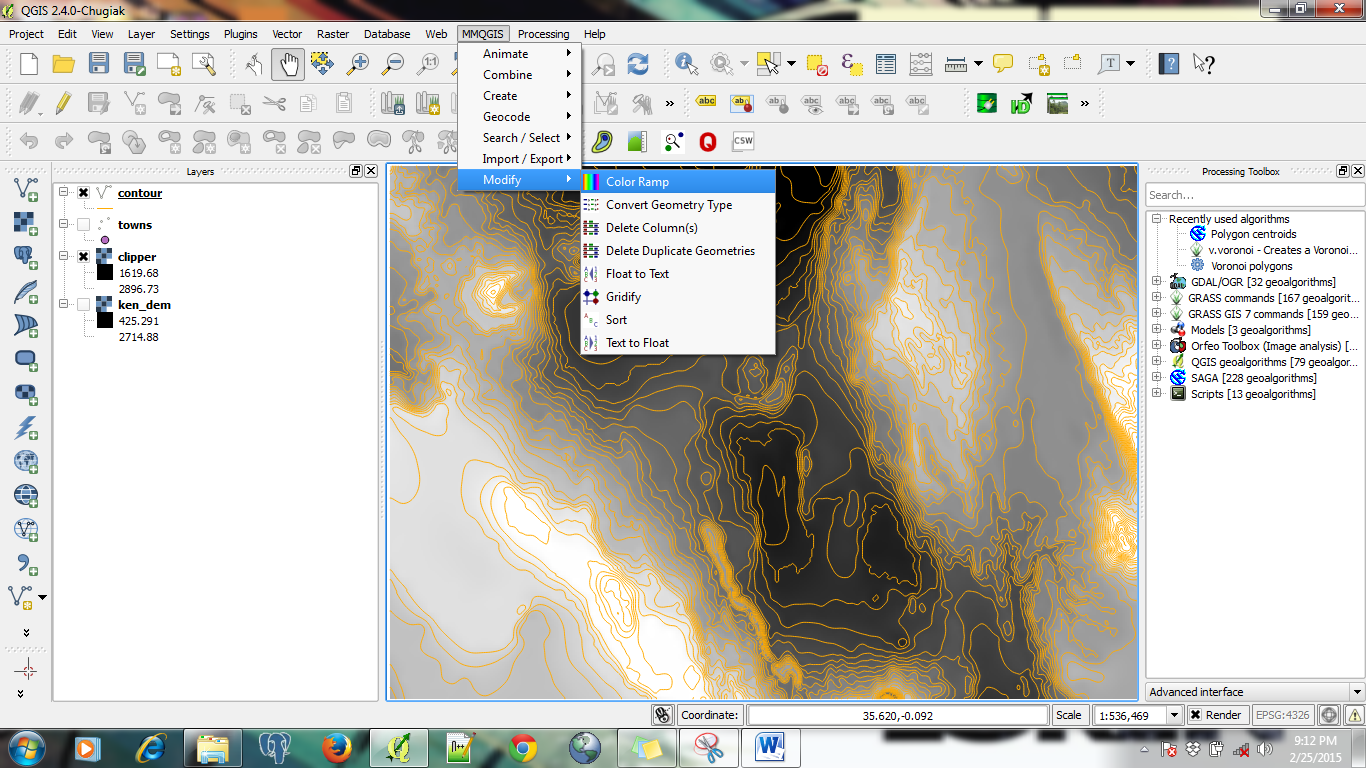Hide the contour layer
Image resolution: width=1366 pixels, height=768 pixels.
click(x=83, y=192)
